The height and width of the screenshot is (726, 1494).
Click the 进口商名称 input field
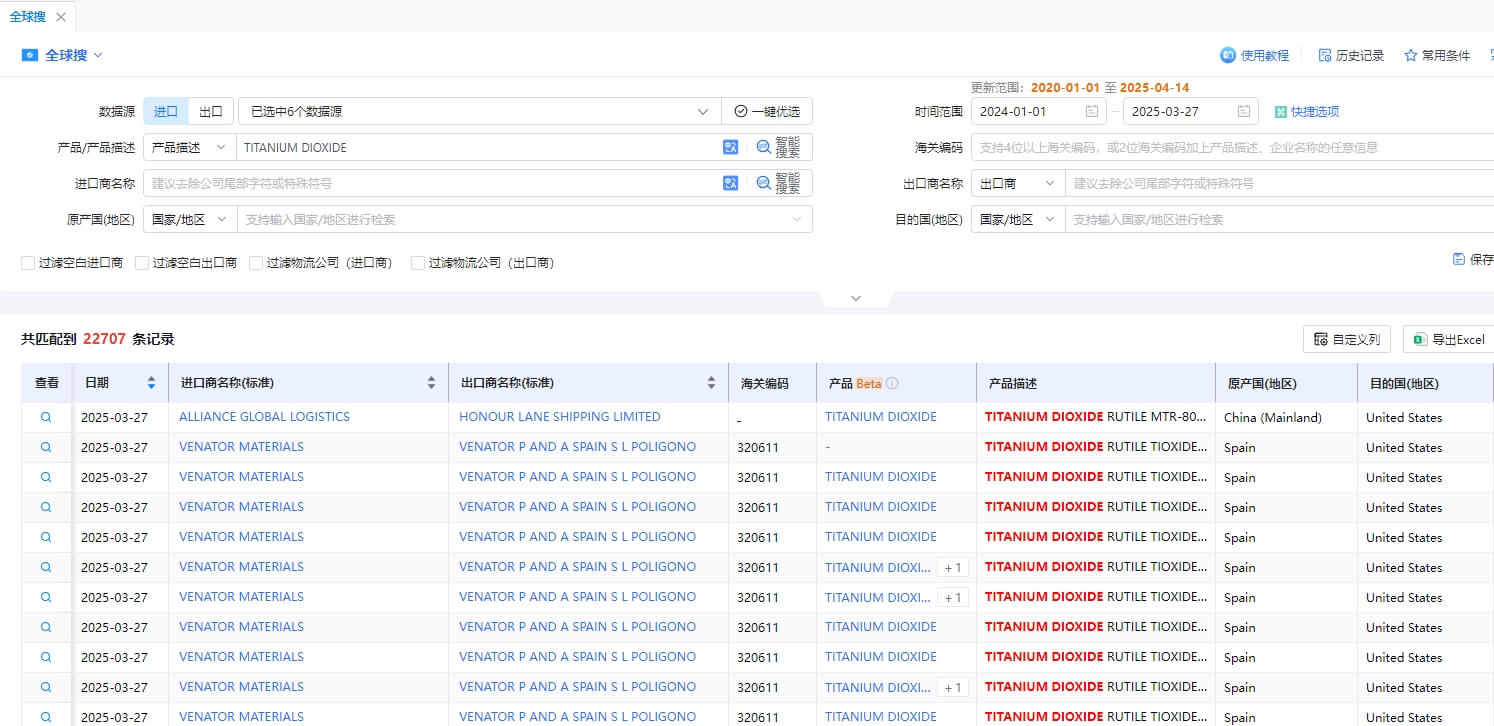coord(432,183)
